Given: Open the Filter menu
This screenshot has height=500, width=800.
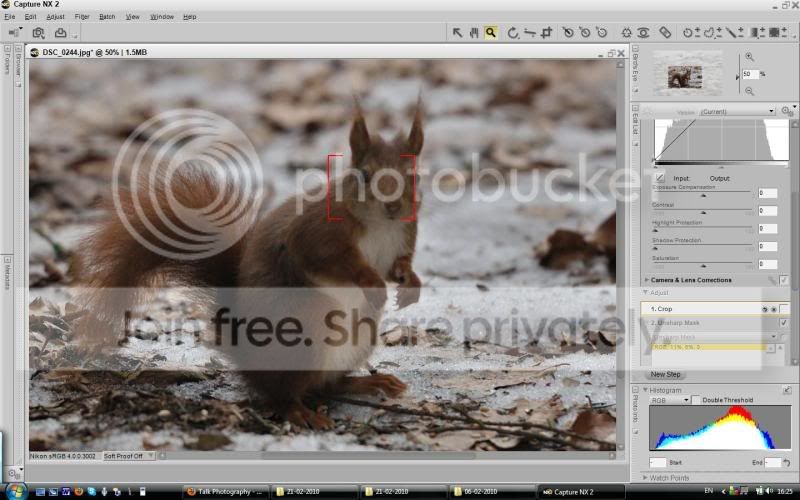Looking at the screenshot, I should pyautogui.click(x=82, y=17).
